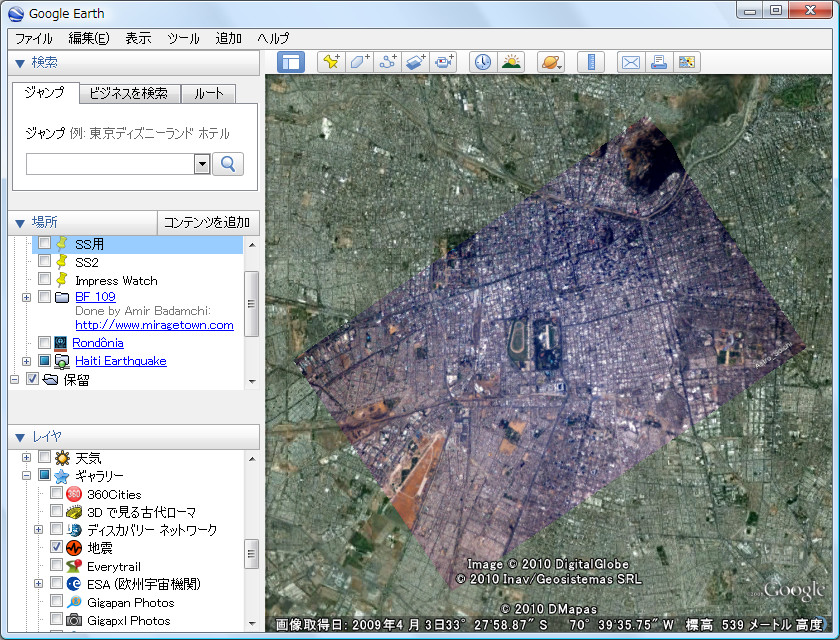Viewport: 840px width, 640px height.
Task: Select the ruler measurement tool
Action: pos(590,62)
